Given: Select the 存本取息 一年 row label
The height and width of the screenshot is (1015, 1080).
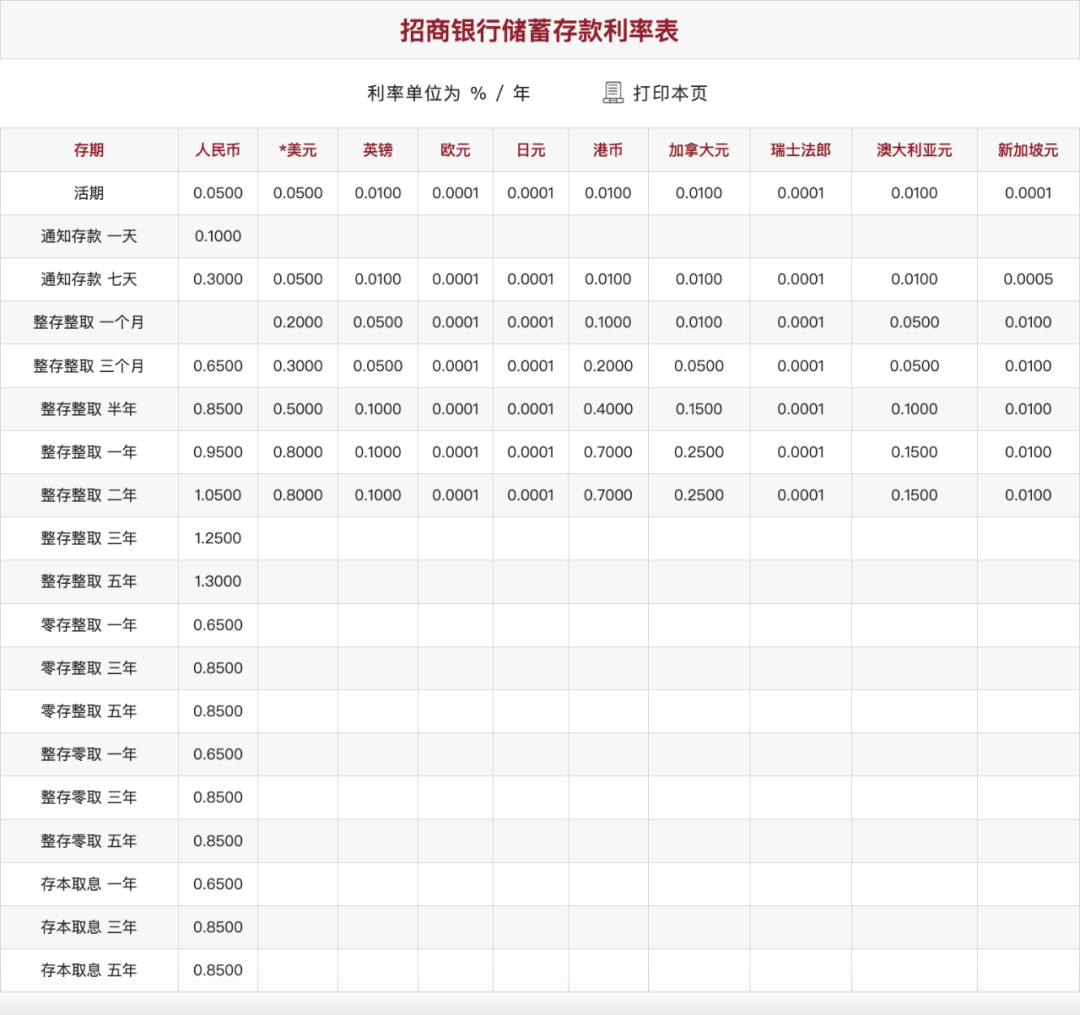Looking at the screenshot, I should pyautogui.click(x=89, y=883).
